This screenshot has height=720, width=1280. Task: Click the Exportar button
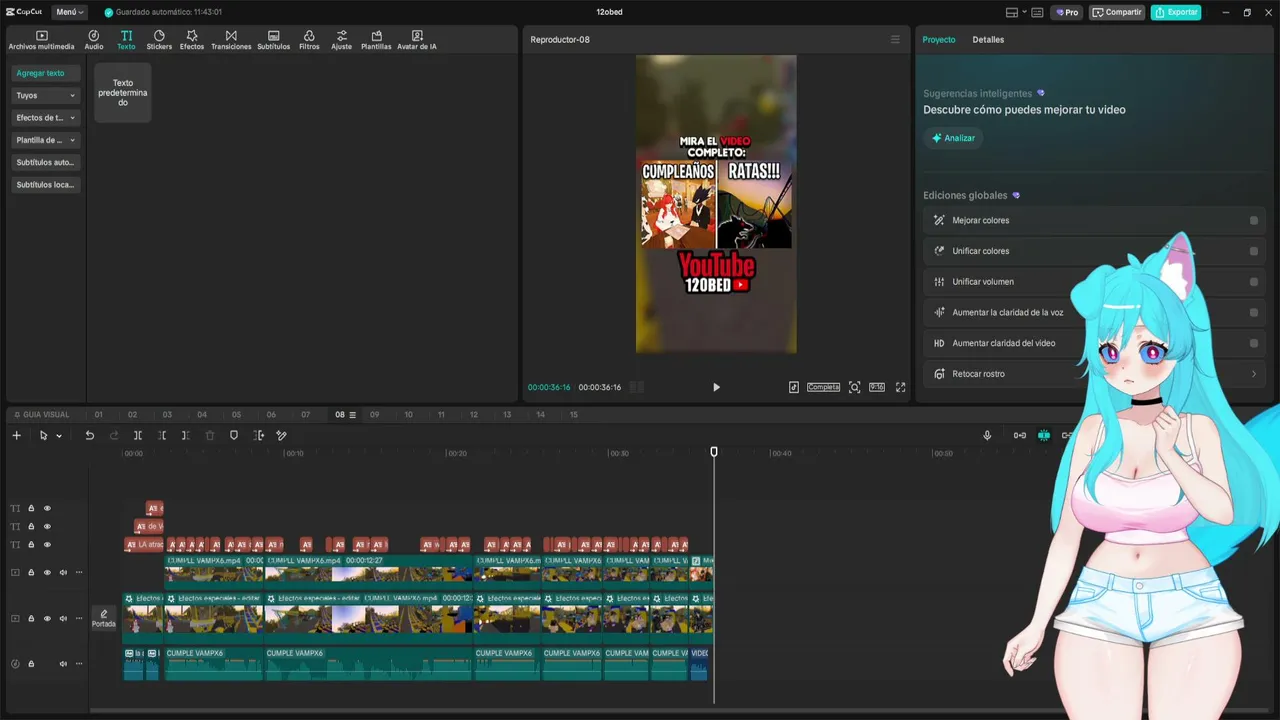click(1176, 12)
